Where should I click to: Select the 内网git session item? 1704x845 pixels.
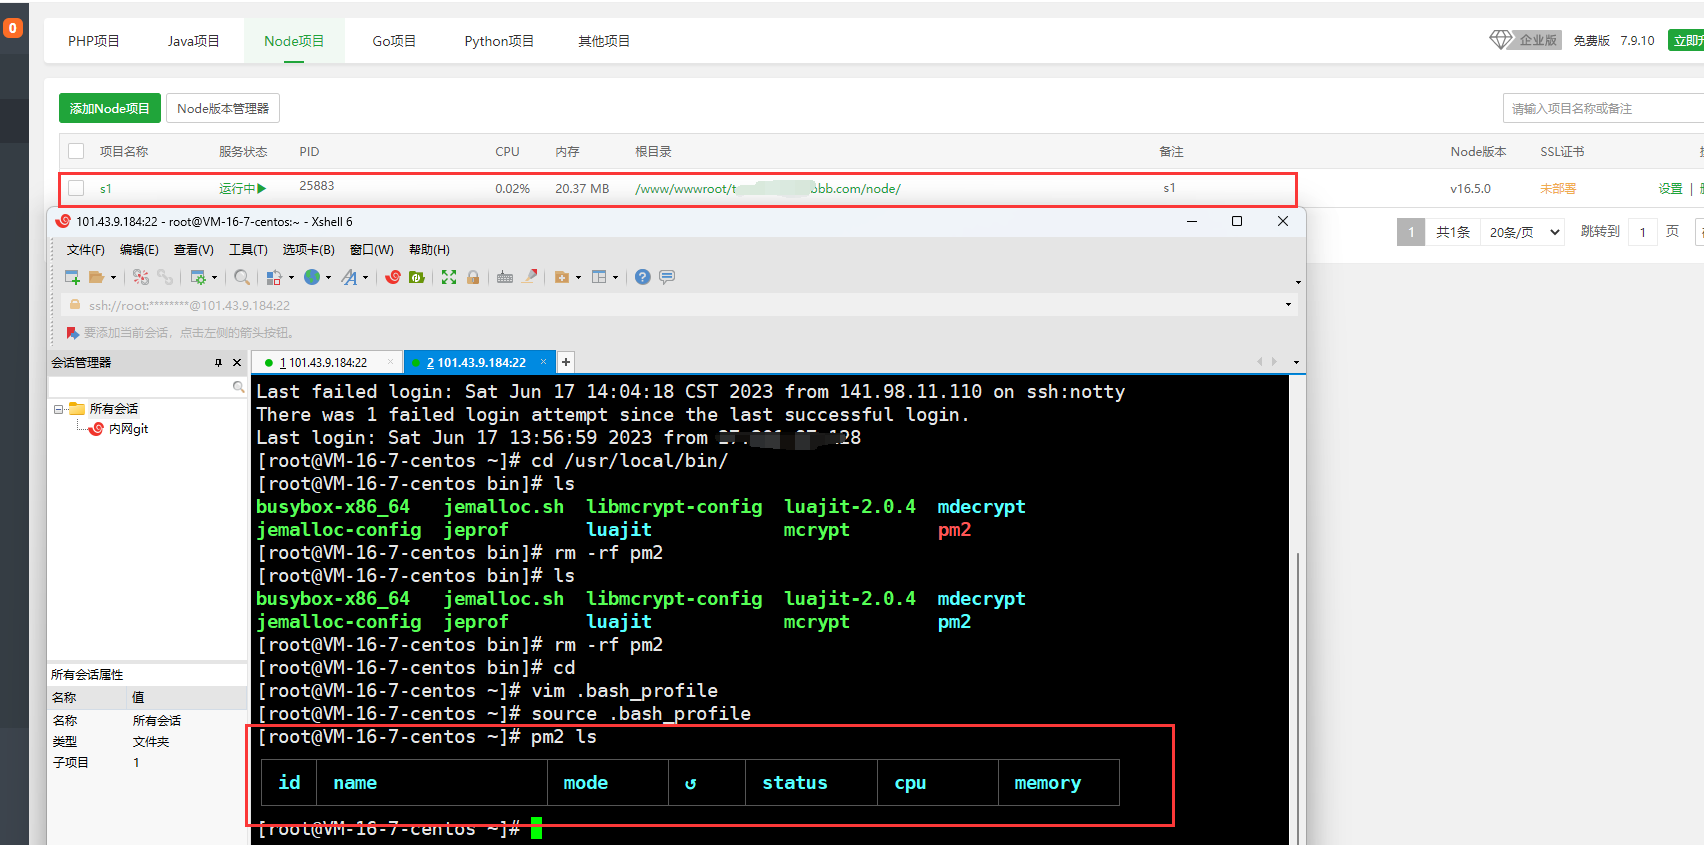coord(128,429)
